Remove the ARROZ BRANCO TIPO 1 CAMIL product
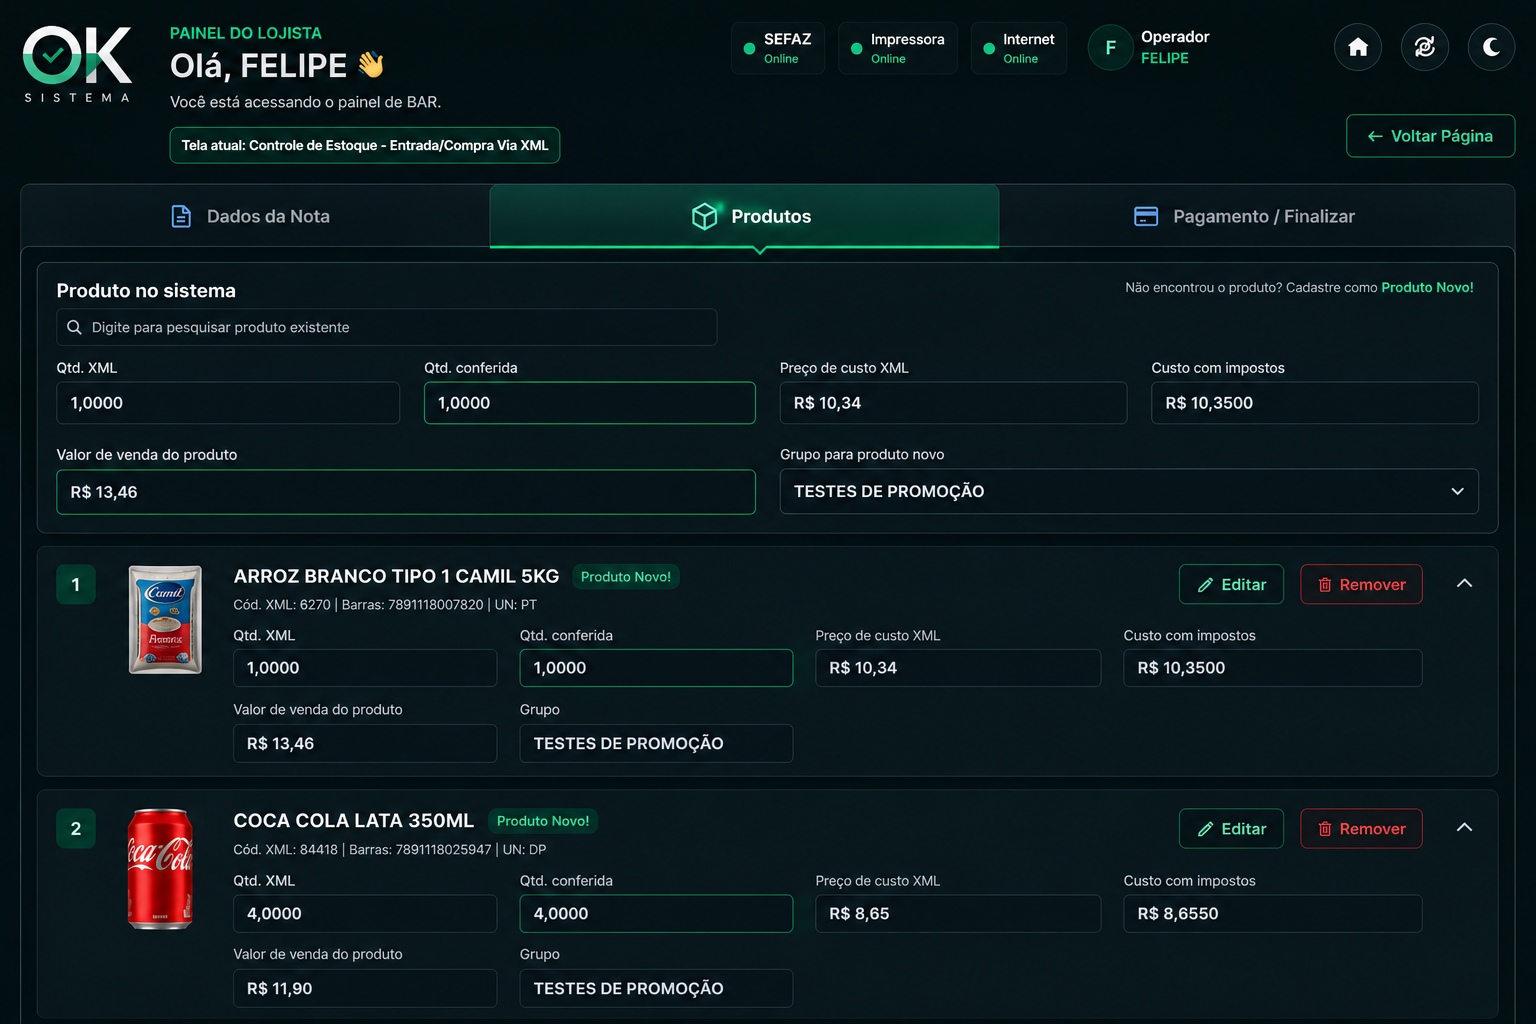The height and width of the screenshot is (1024, 1536). click(1361, 585)
